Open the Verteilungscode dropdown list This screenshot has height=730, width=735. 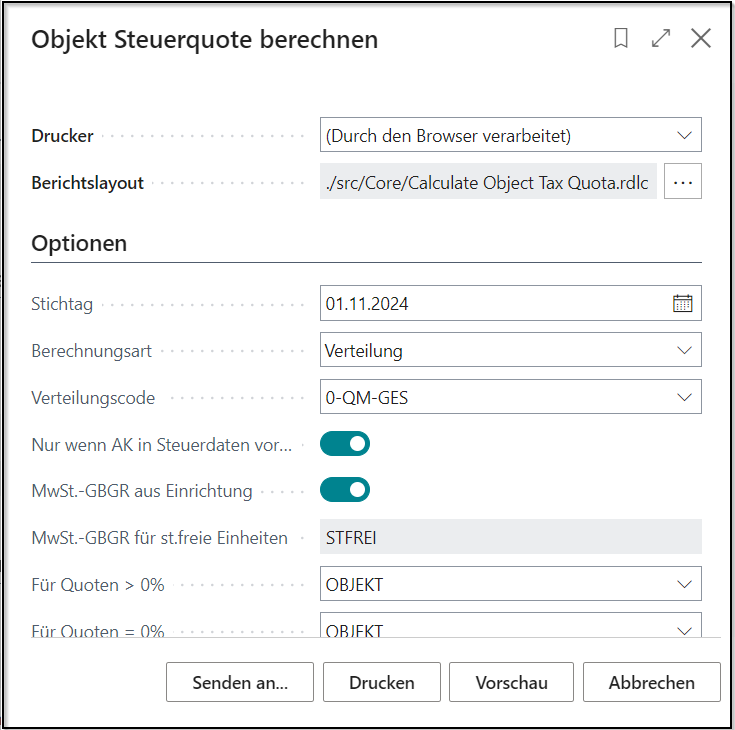tap(511, 397)
